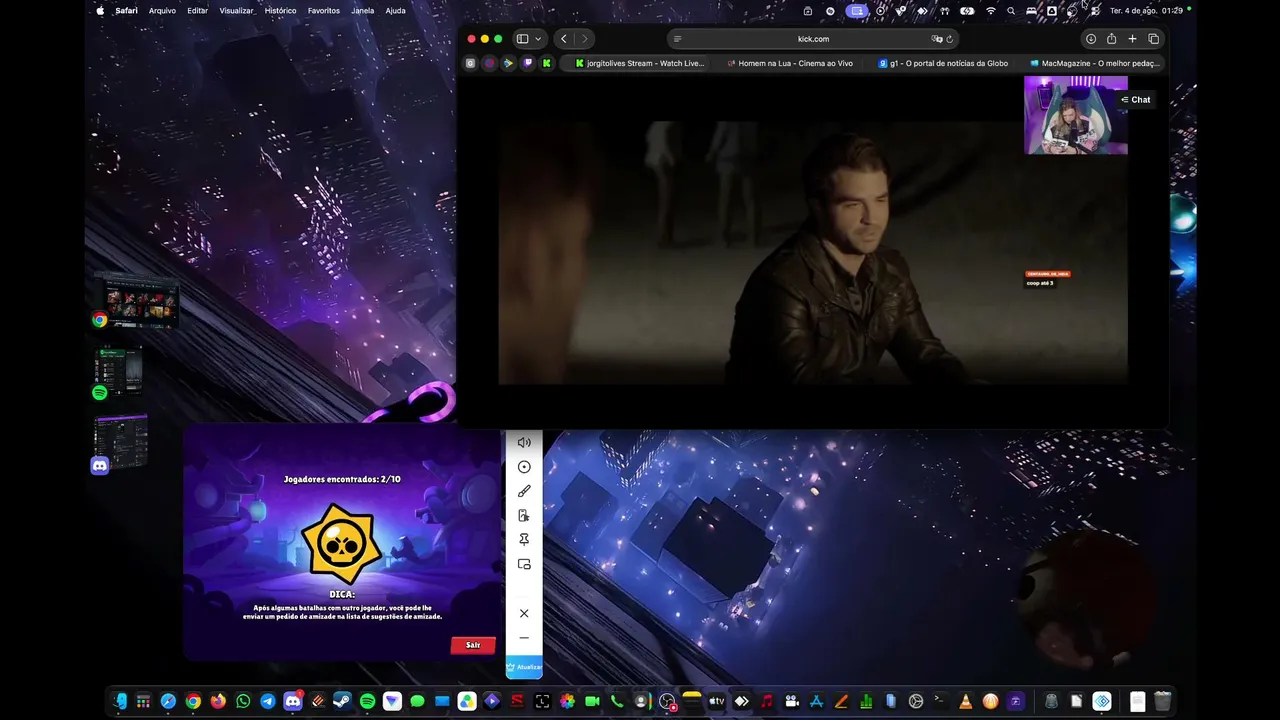Toggle the pin icon in side toolbar
The image size is (1280, 720).
(524, 540)
